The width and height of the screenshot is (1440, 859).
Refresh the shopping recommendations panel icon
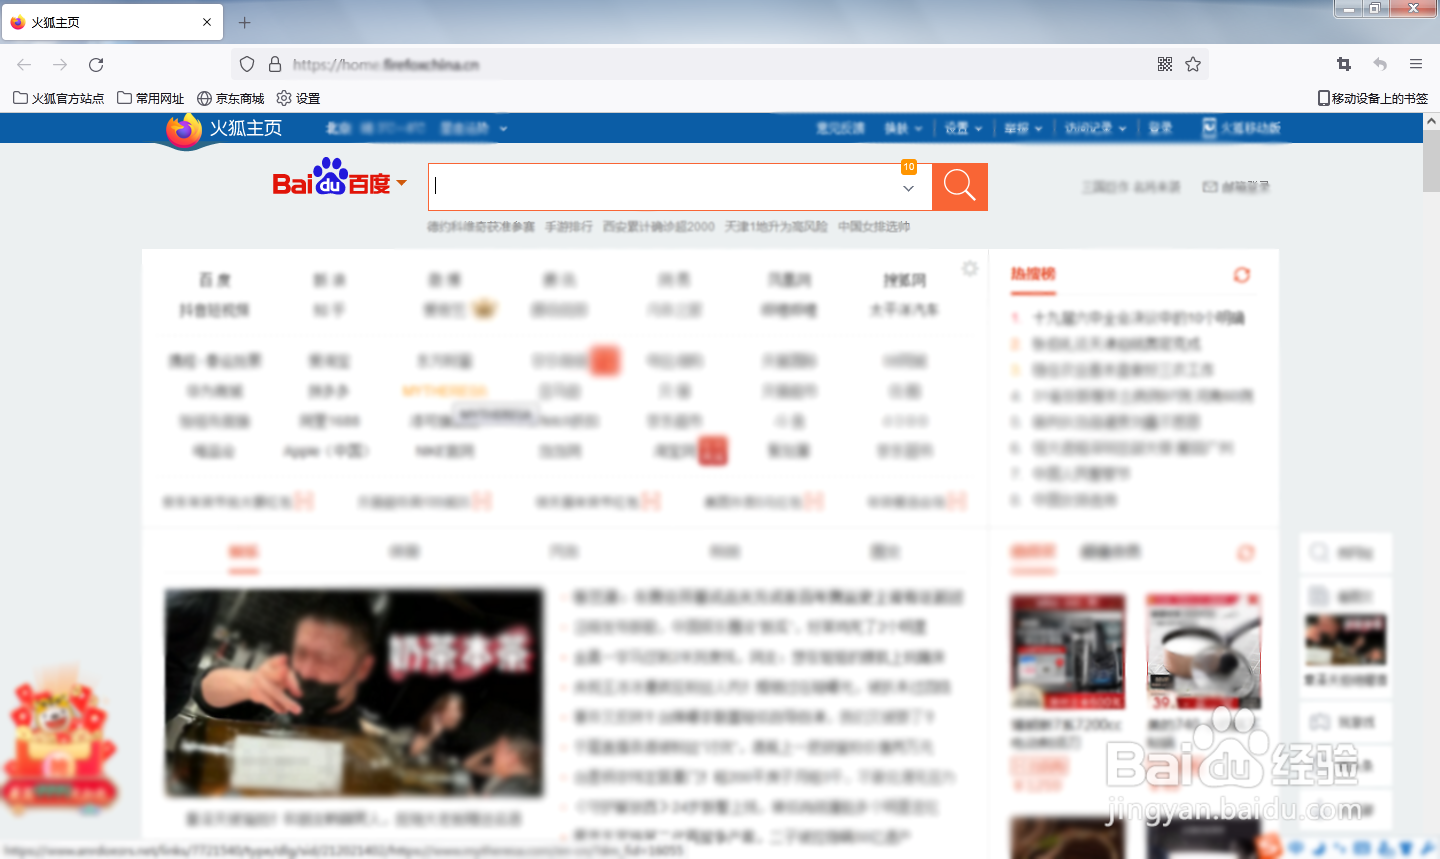1245,553
